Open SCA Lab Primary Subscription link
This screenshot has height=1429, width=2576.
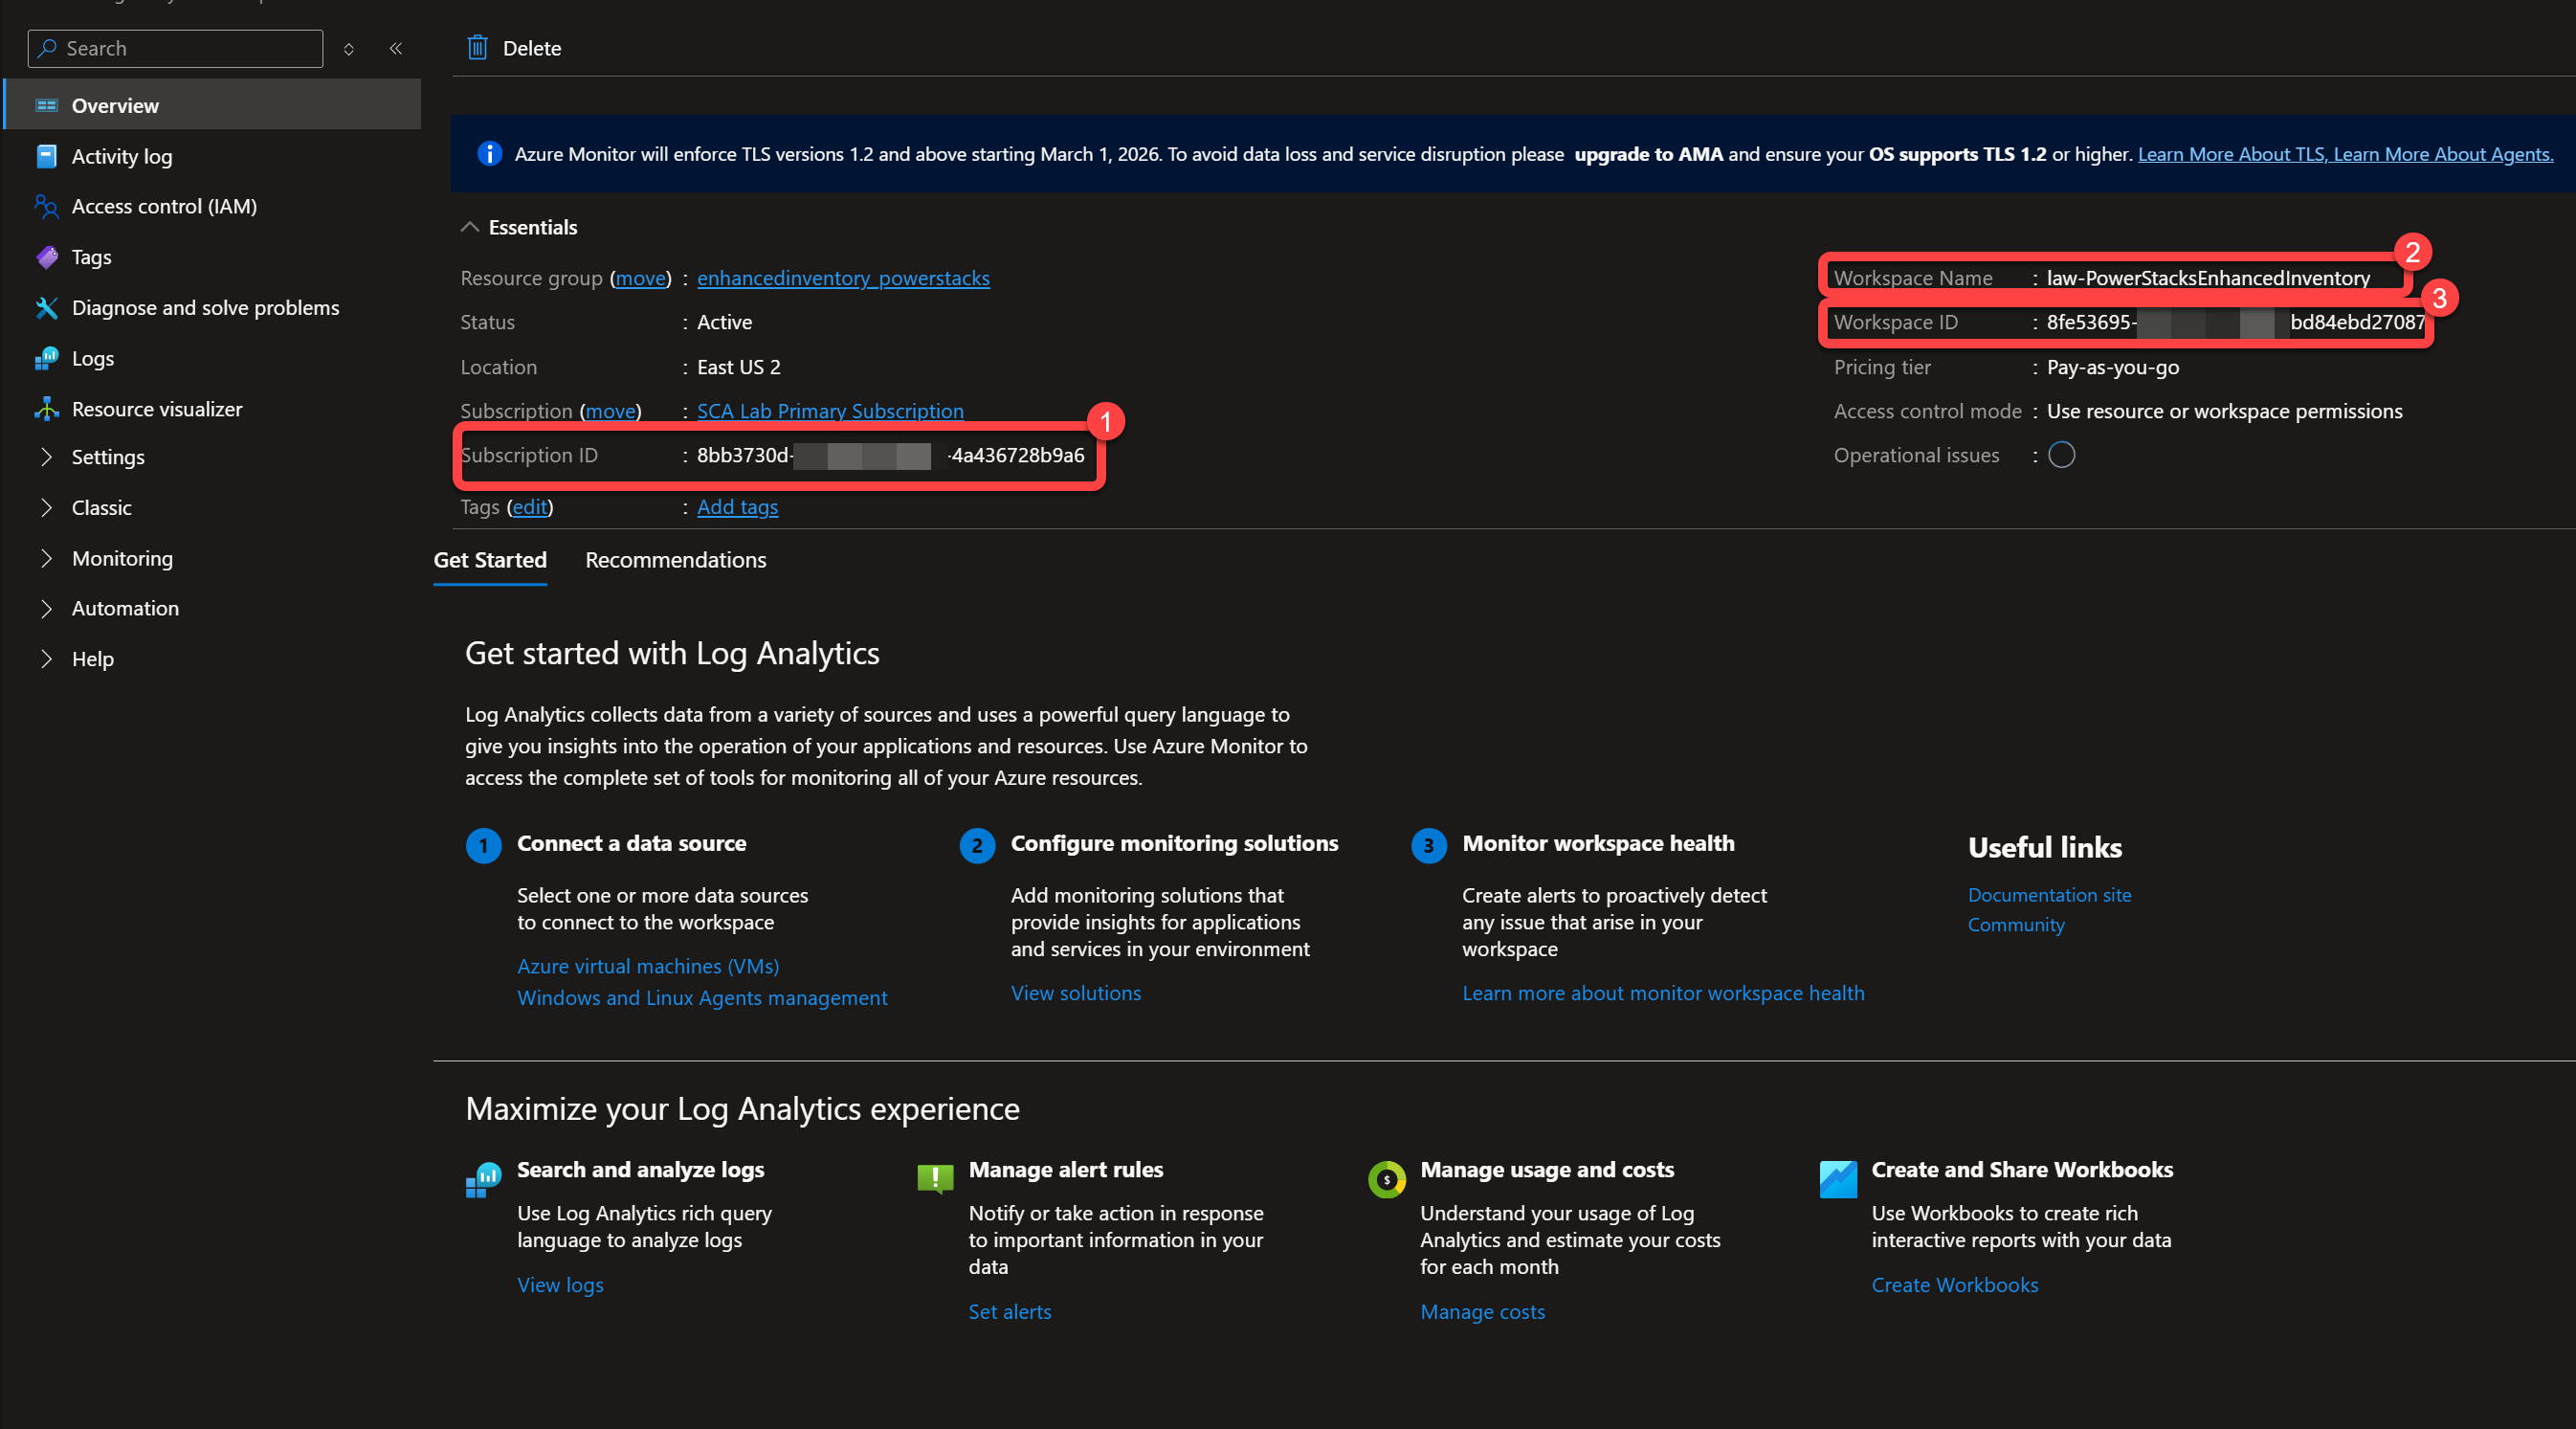coord(830,411)
